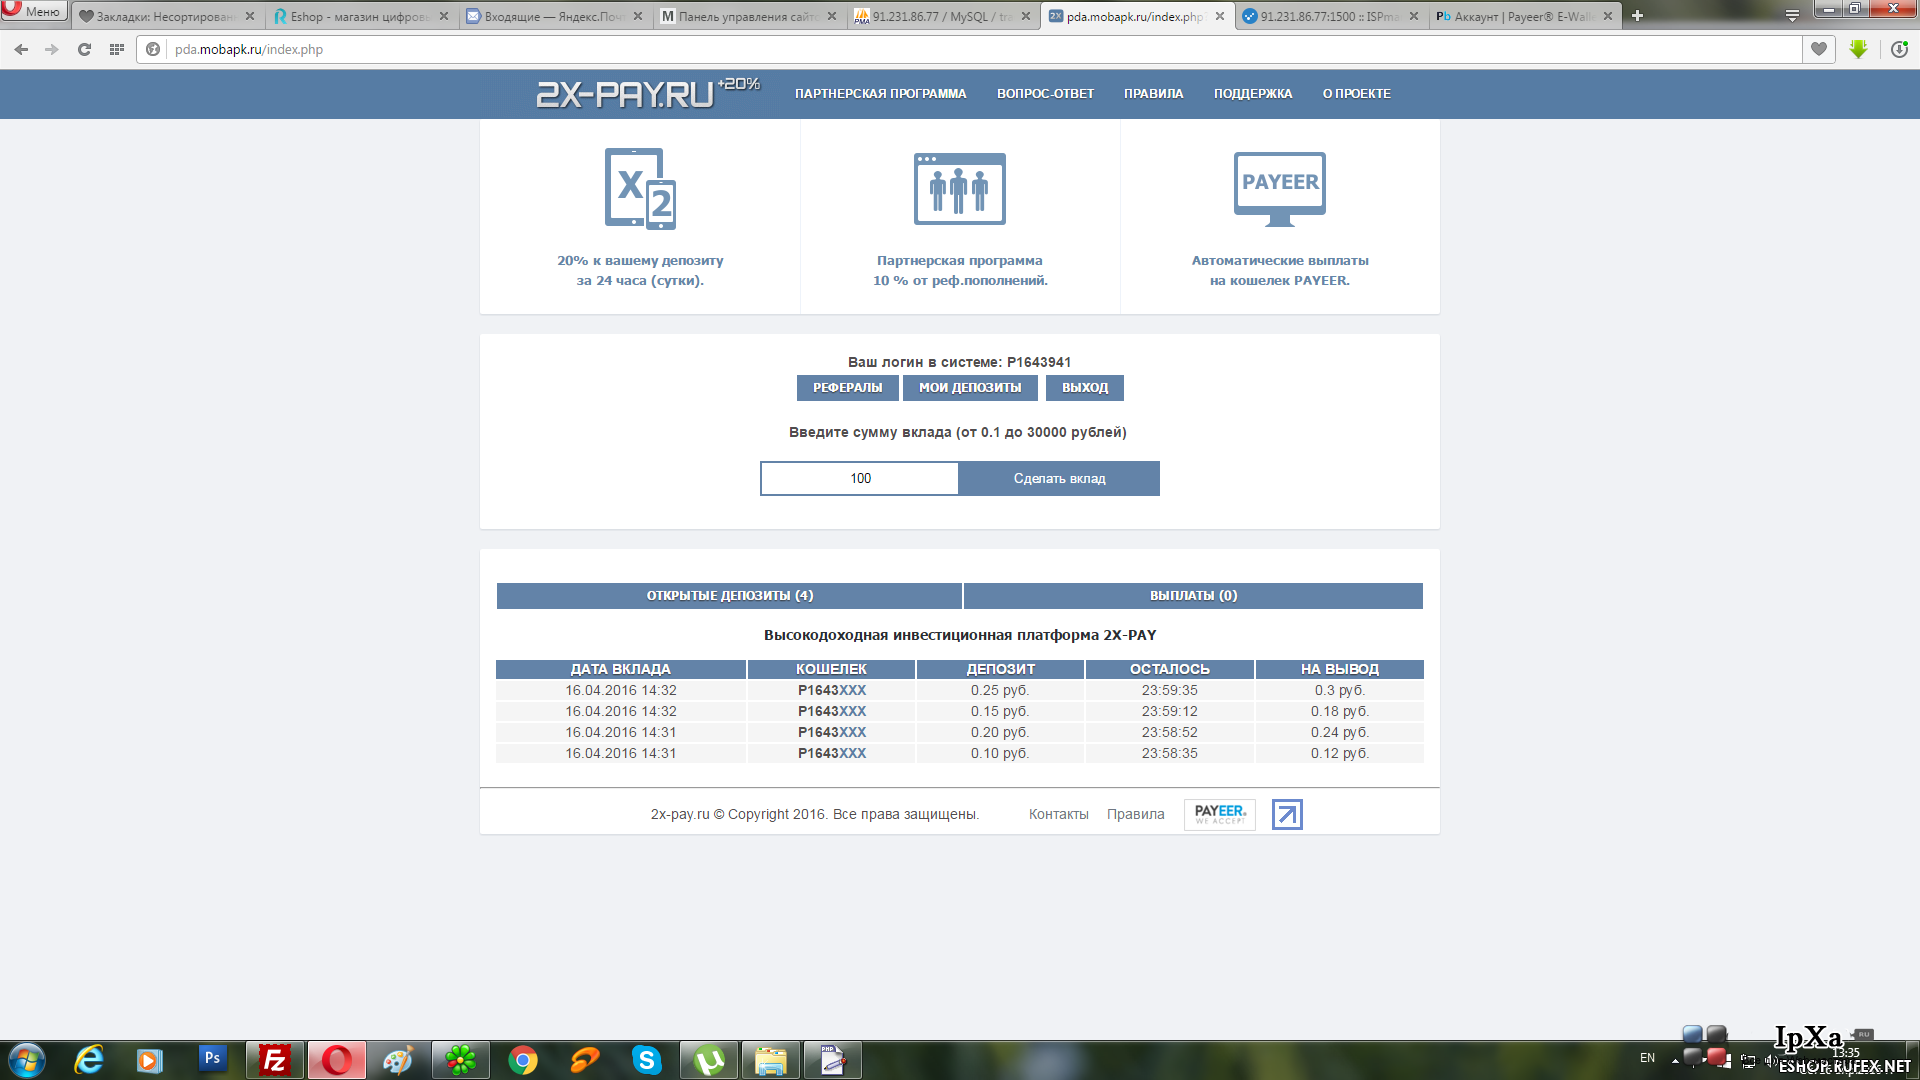Click the Рефералы button
This screenshot has width=1920, height=1080.
point(847,388)
